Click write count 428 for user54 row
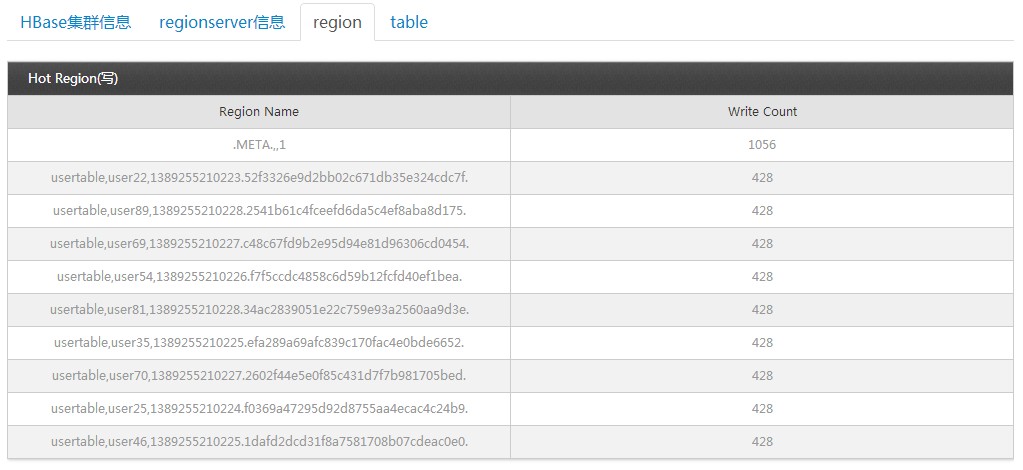1023x470 pixels. (x=762, y=277)
